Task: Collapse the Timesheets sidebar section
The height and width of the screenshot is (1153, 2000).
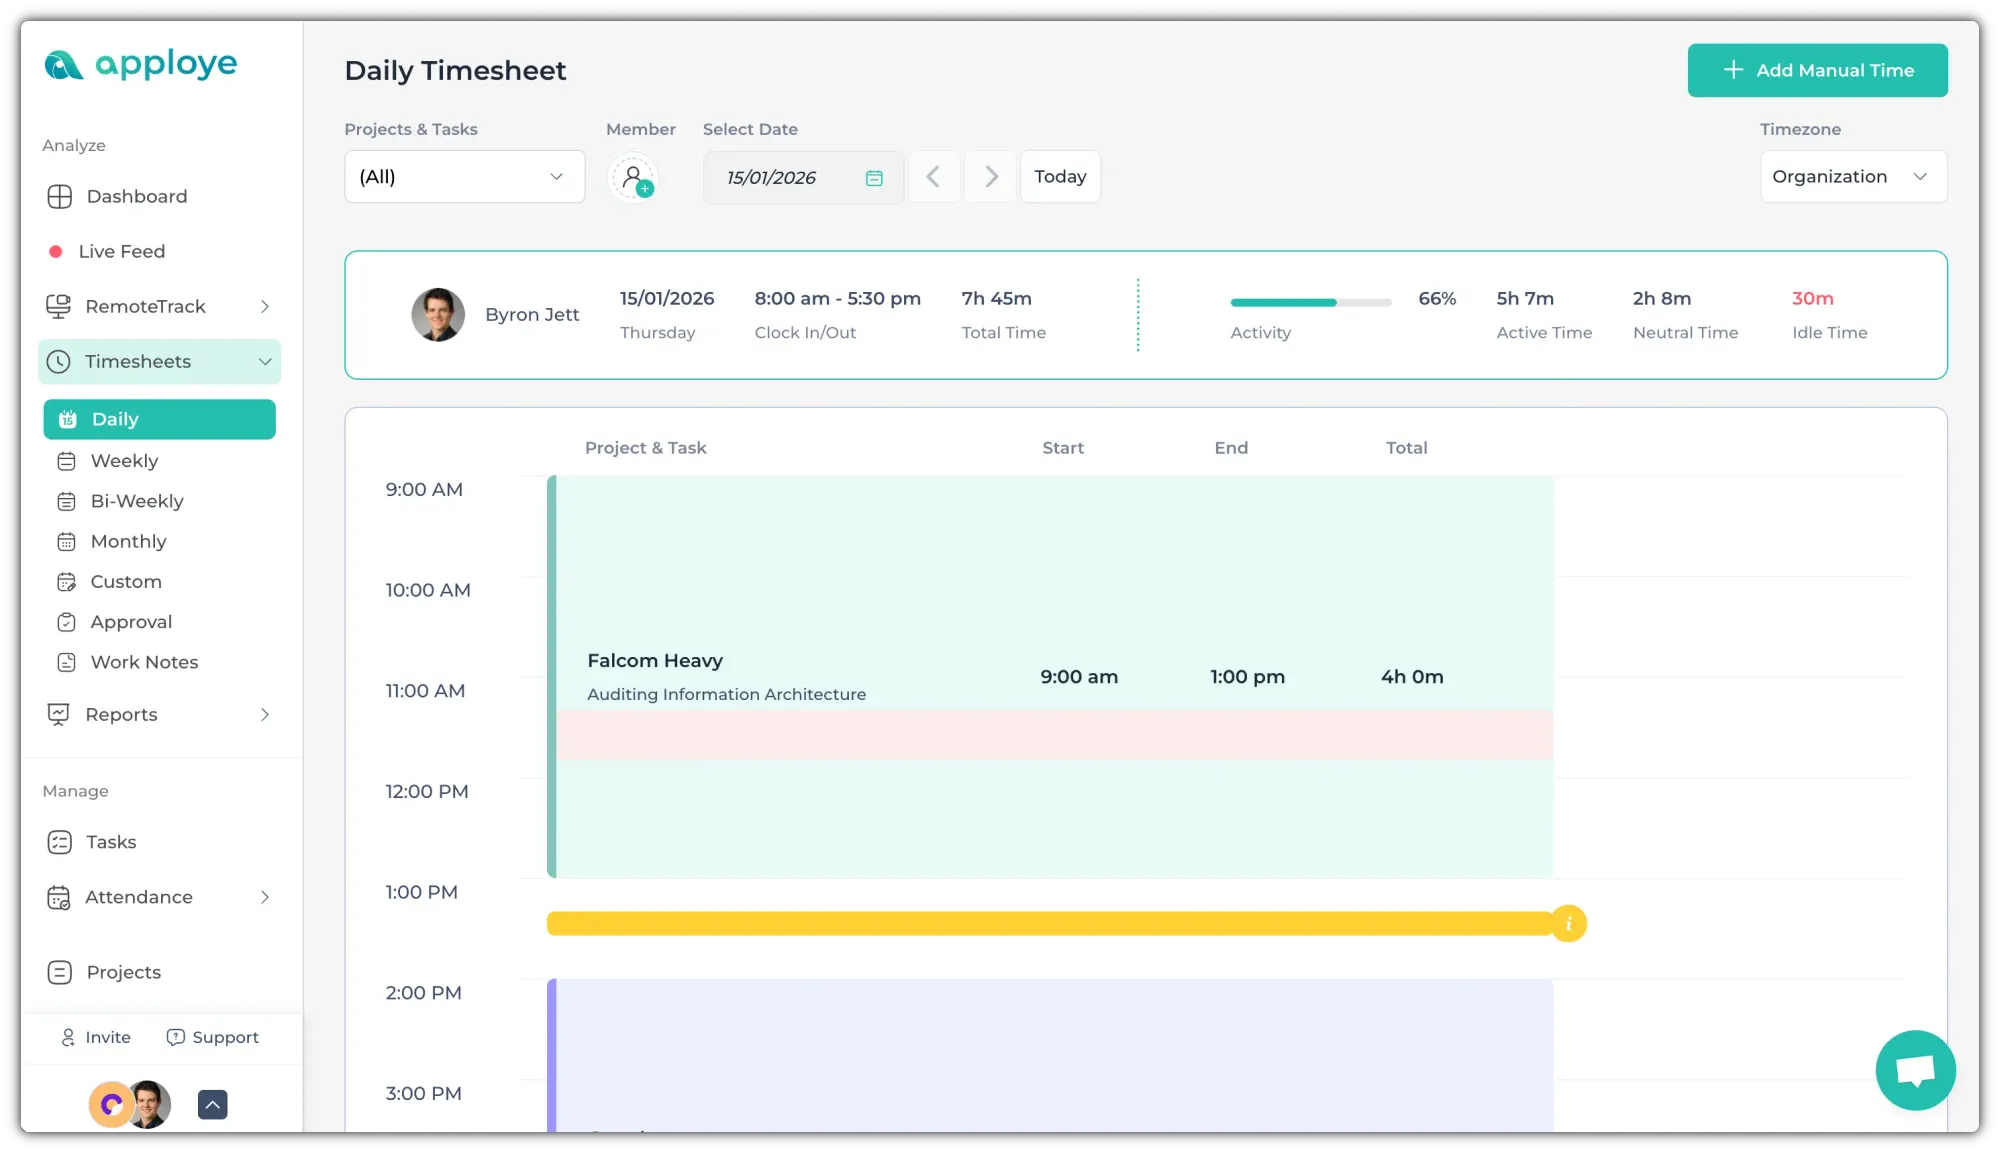Action: 265,361
